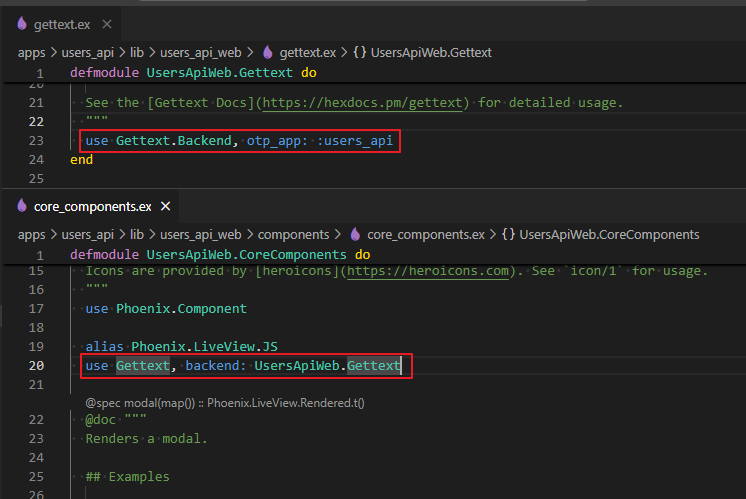Screen dimensions: 746x499
Task: Open 'users_api' breadcrumb in core_components.ex editor
Action: (88, 235)
